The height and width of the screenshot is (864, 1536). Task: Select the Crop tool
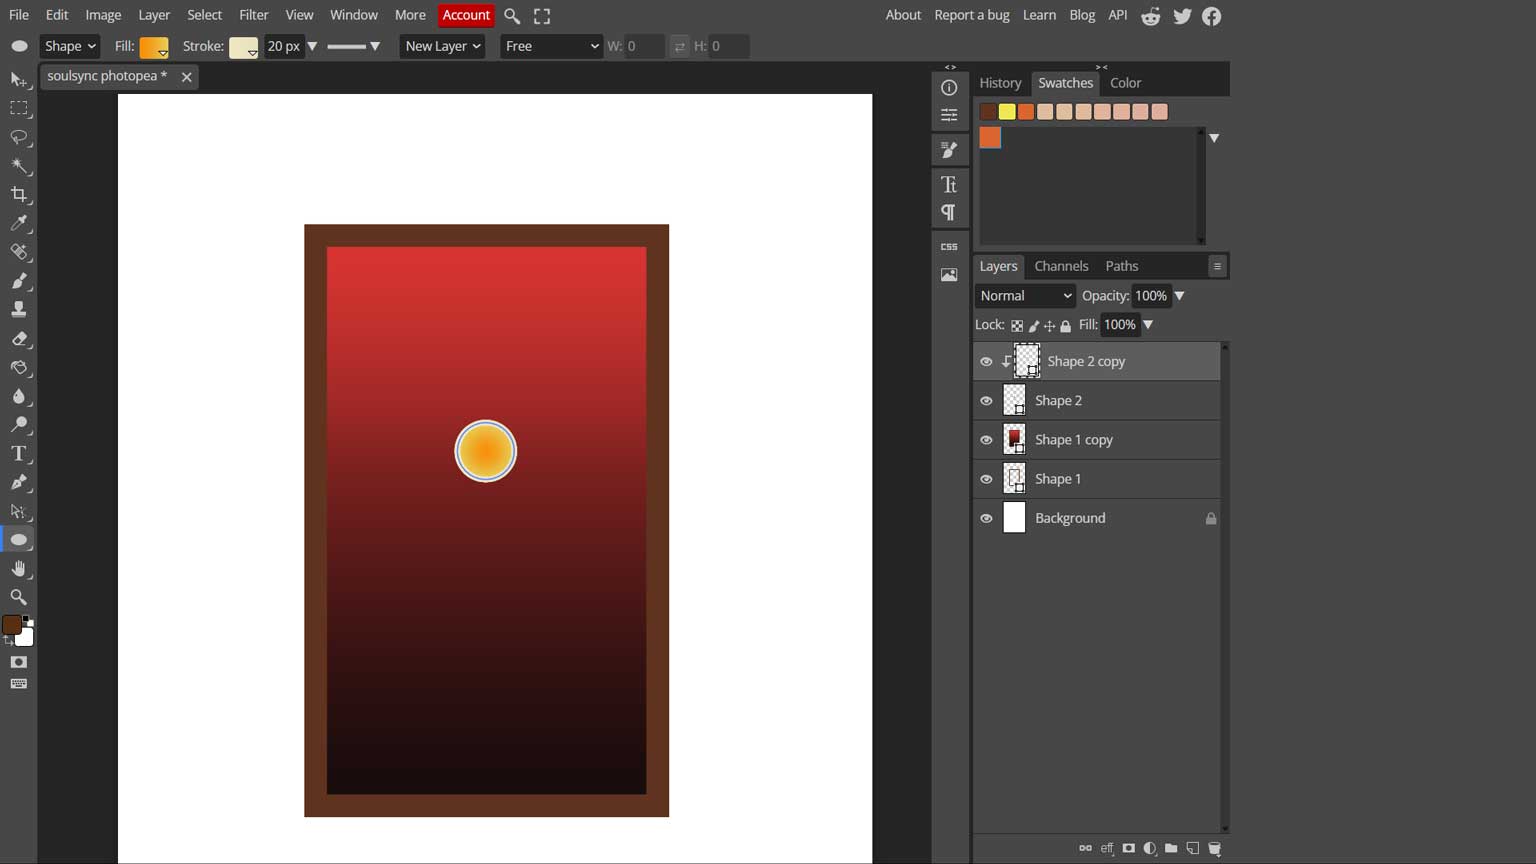click(19, 194)
